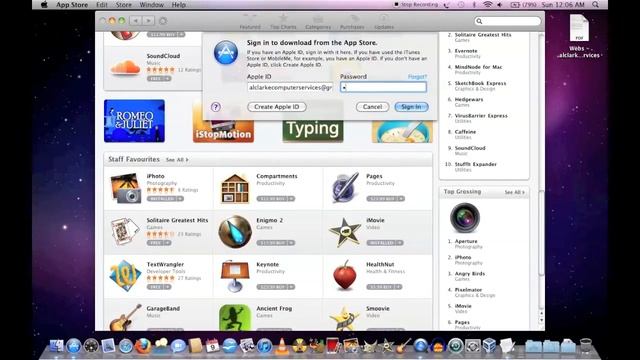Open the Ancient Frog app icon
640x360 pixels.
tap(235, 318)
